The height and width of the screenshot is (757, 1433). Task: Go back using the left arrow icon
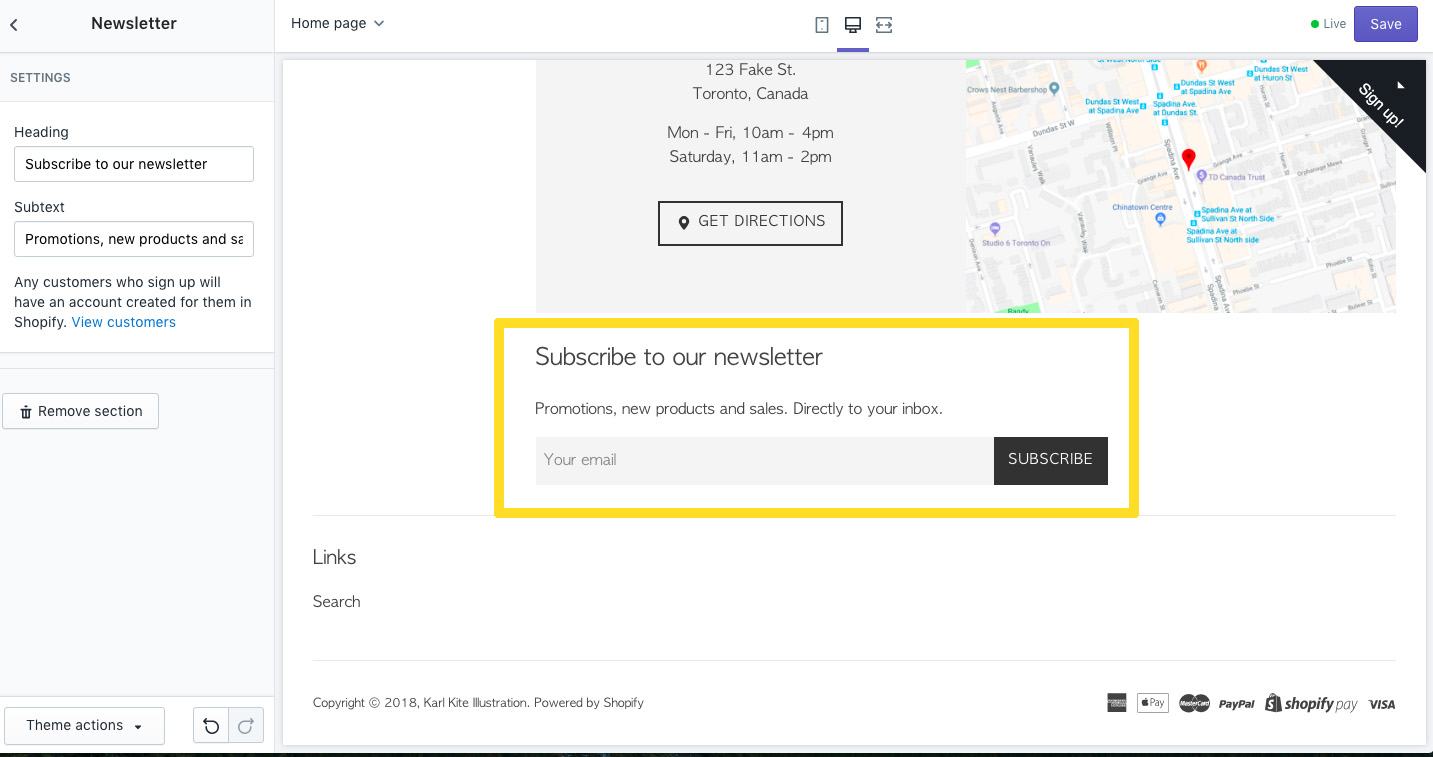(x=14, y=23)
